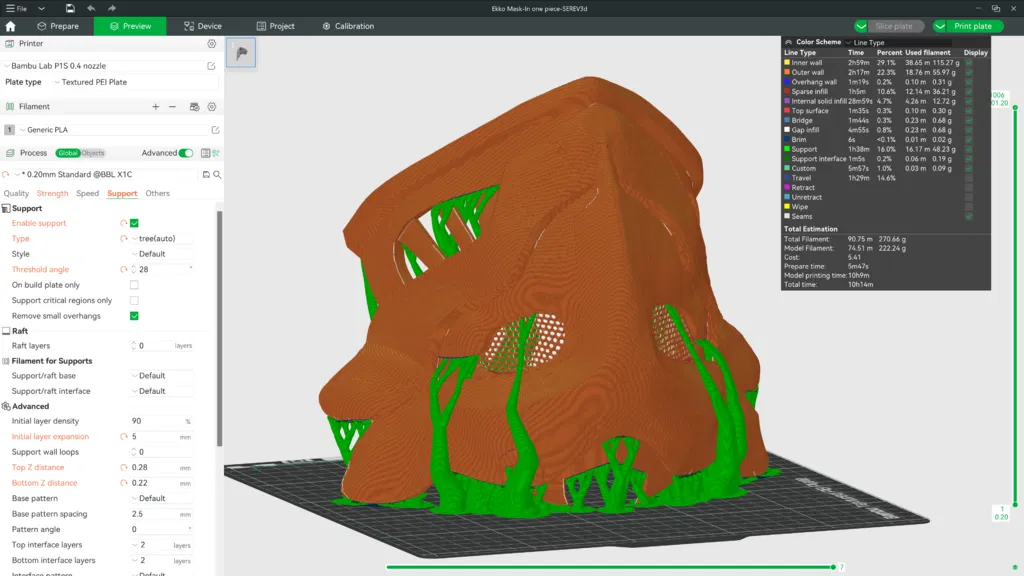Add a filament with plus icon

[x=155, y=106]
